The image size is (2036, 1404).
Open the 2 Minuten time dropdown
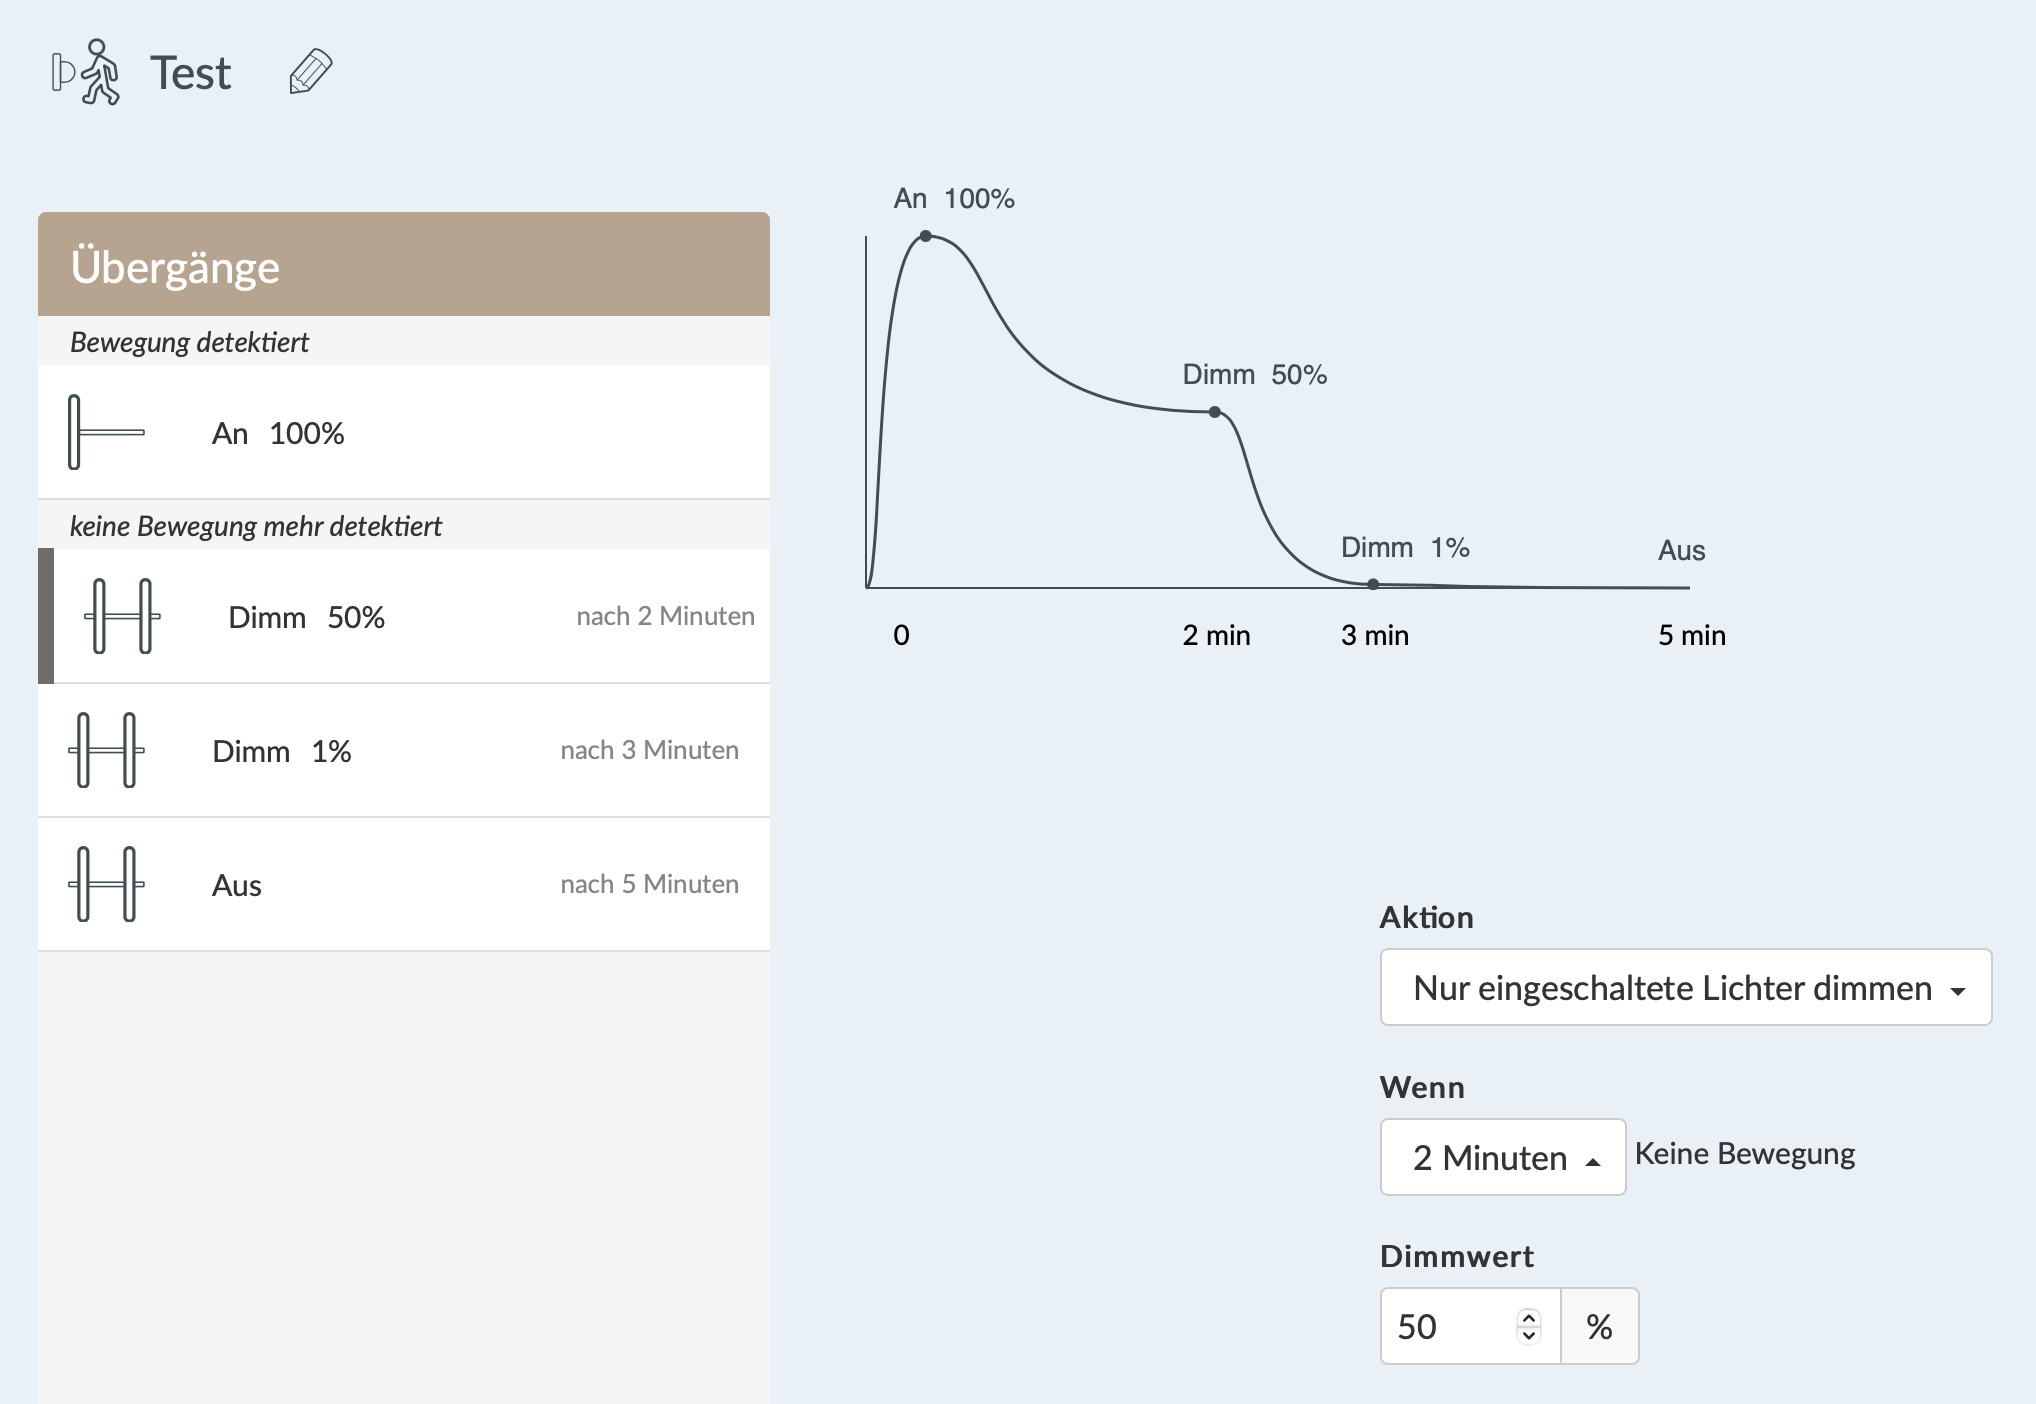pos(1502,1157)
